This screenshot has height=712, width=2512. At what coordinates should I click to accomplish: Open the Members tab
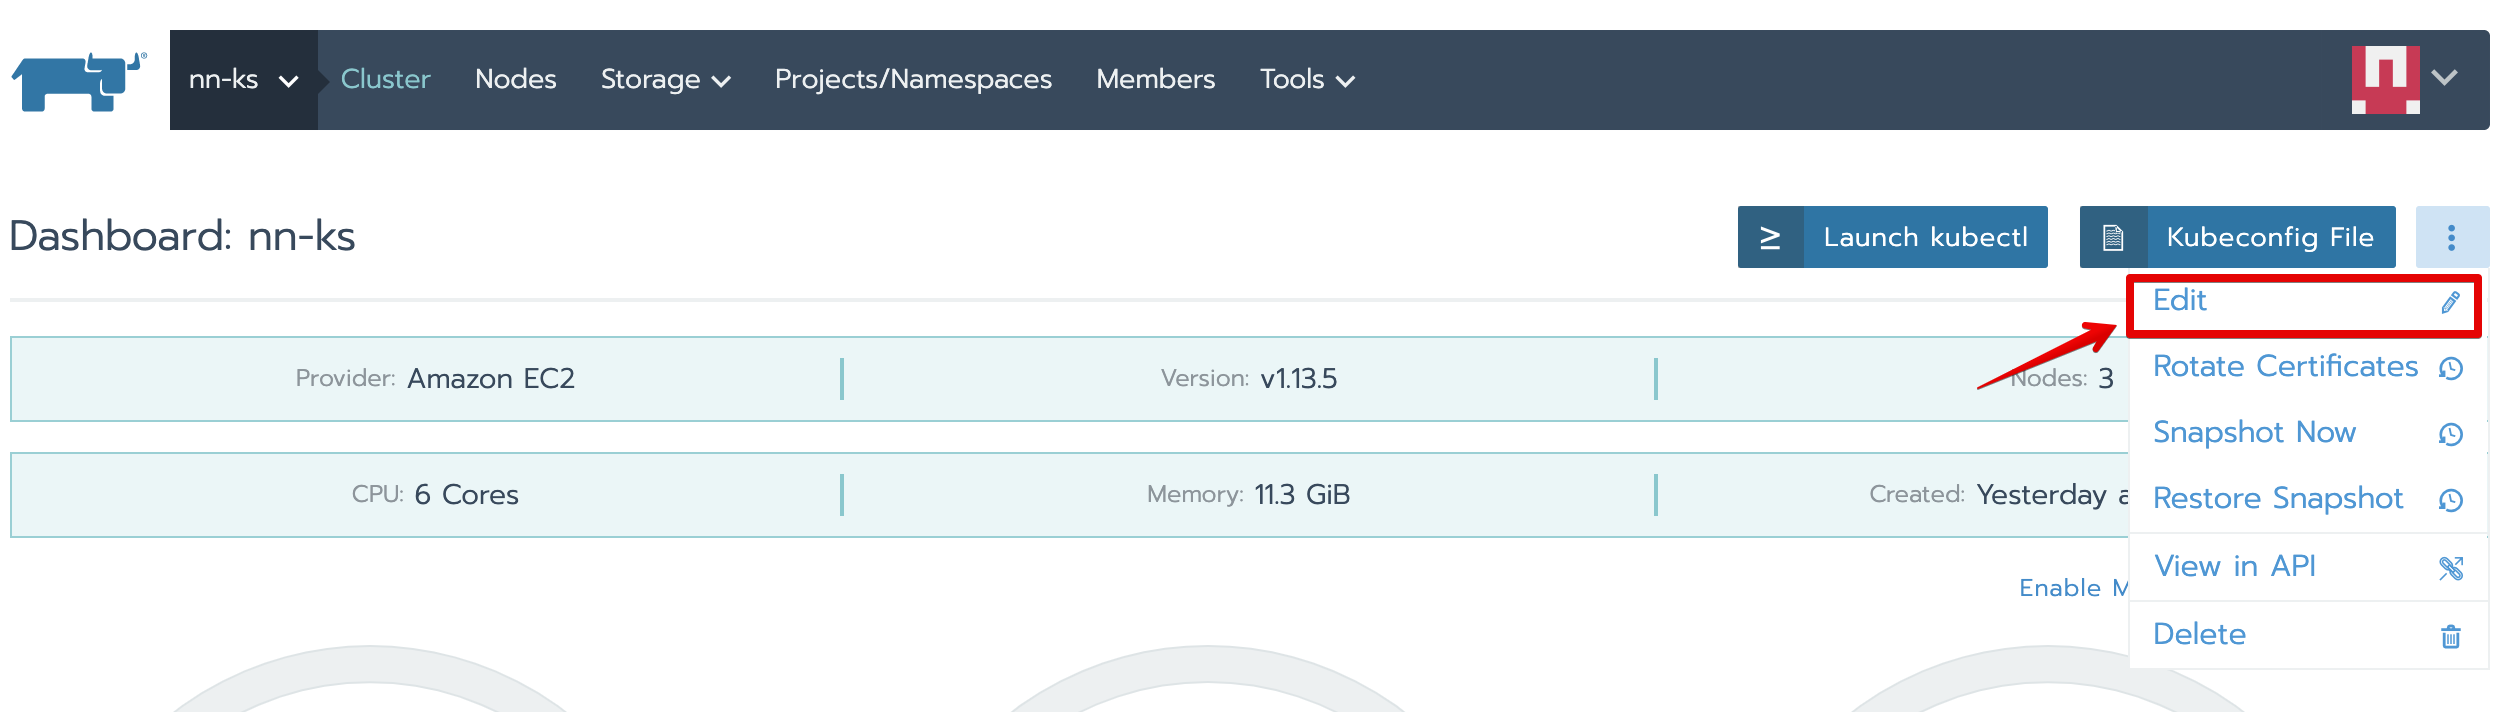[1155, 80]
